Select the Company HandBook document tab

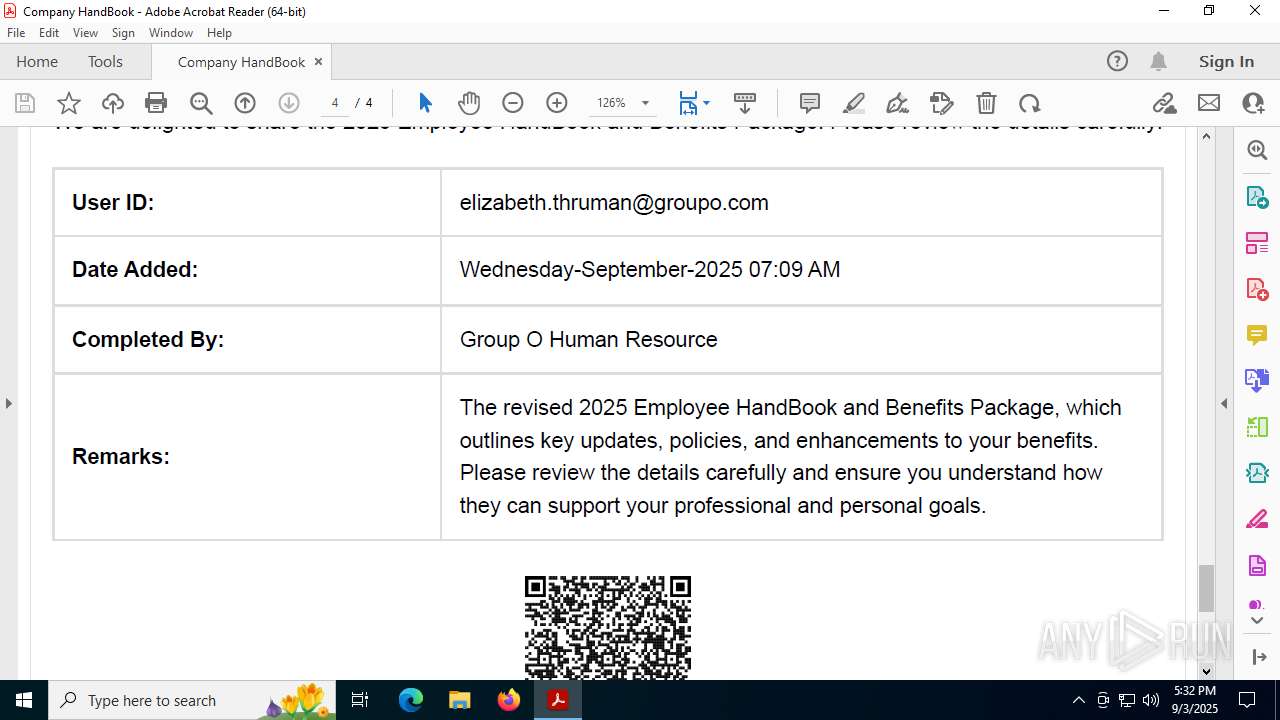[x=241, y=62]
